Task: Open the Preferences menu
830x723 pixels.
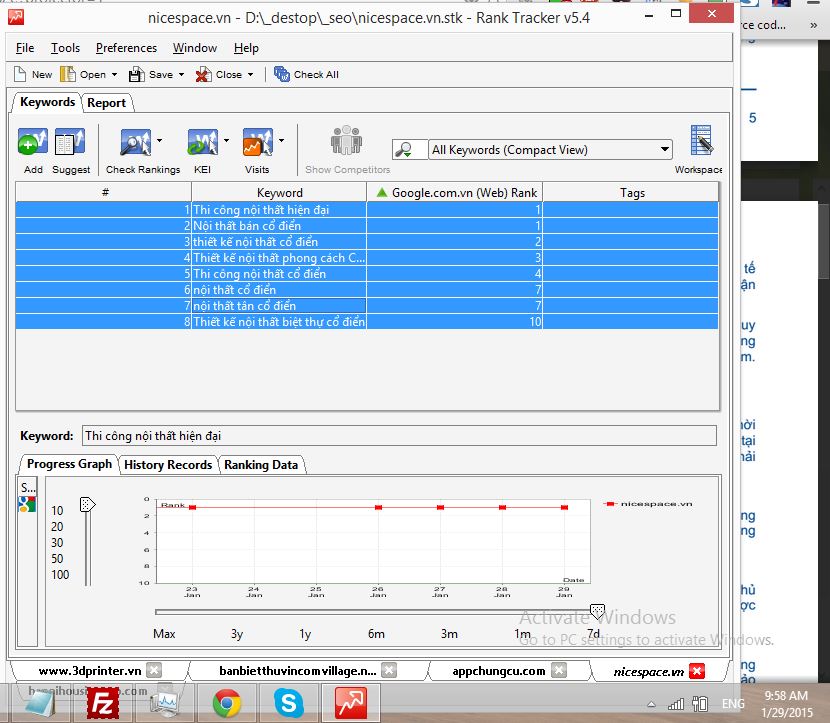Action: (127, 48)
